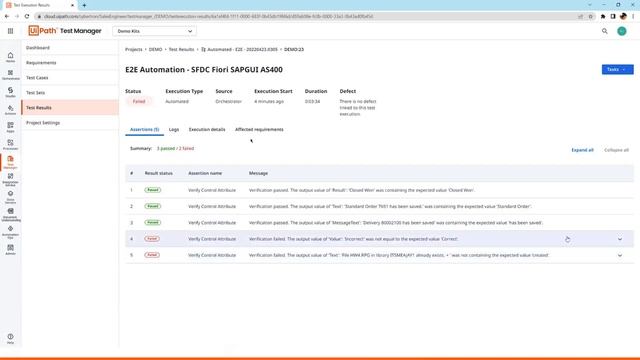Select the Test Manager rail icon
This screenshot has height=360, width=640.
10,162
